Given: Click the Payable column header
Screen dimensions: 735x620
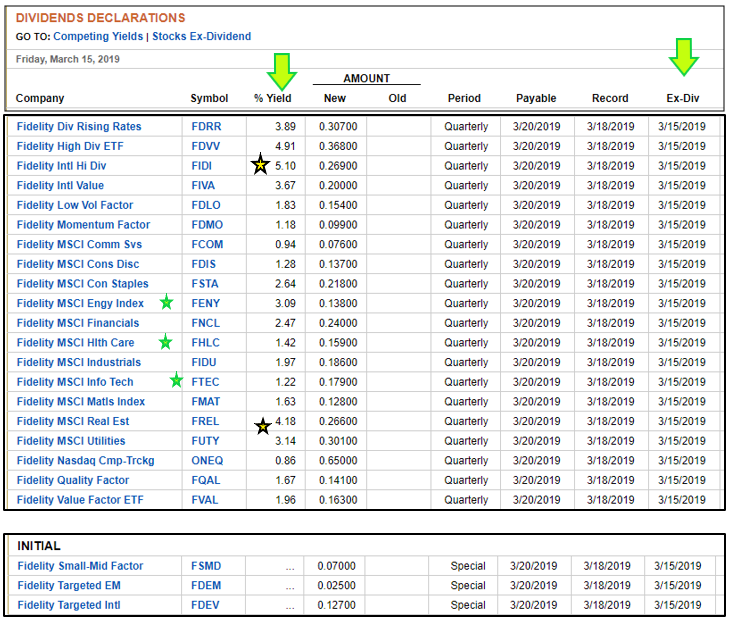Looking at the screenshot, I should [x=537, y=98].
